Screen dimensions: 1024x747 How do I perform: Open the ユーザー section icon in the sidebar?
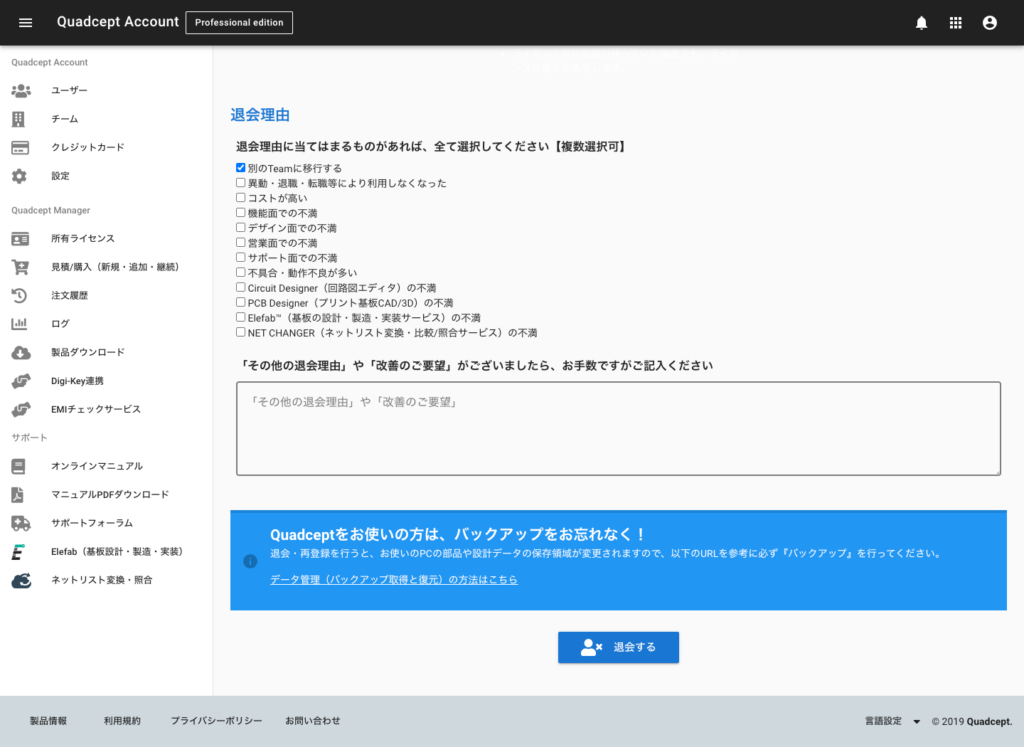coord(22,90)
